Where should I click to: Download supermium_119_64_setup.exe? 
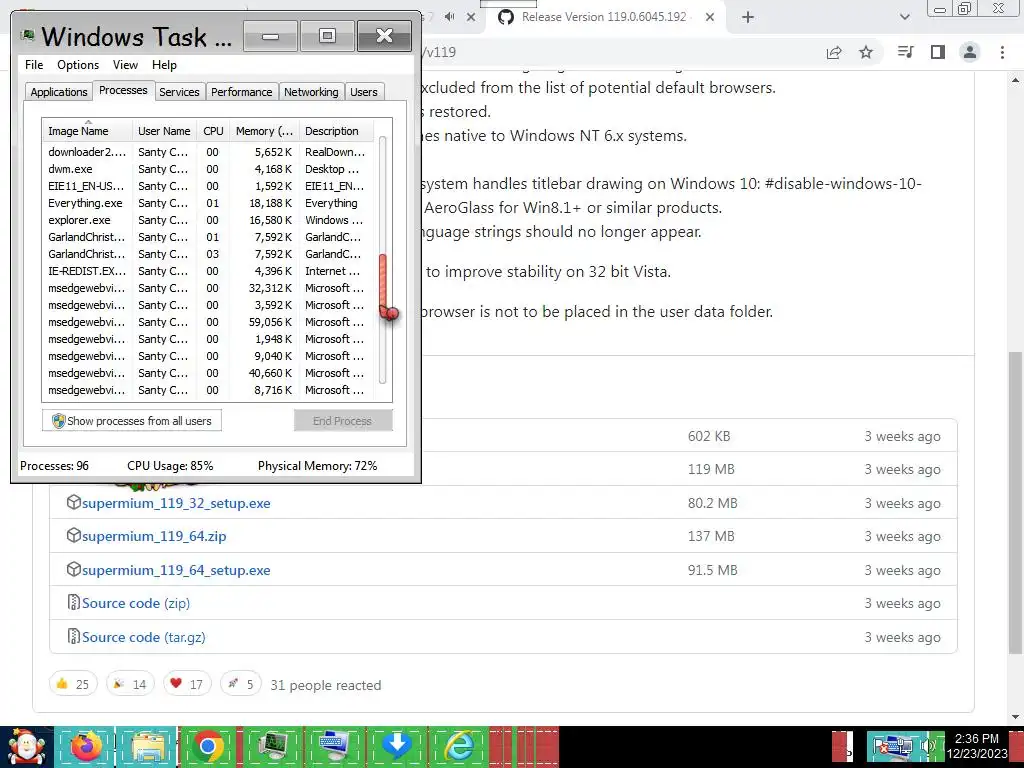(176, 569)
